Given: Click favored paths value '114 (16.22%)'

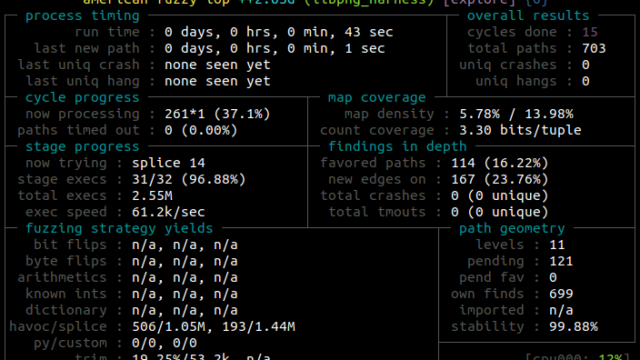Looking at the screenshot, I should 500,163.
